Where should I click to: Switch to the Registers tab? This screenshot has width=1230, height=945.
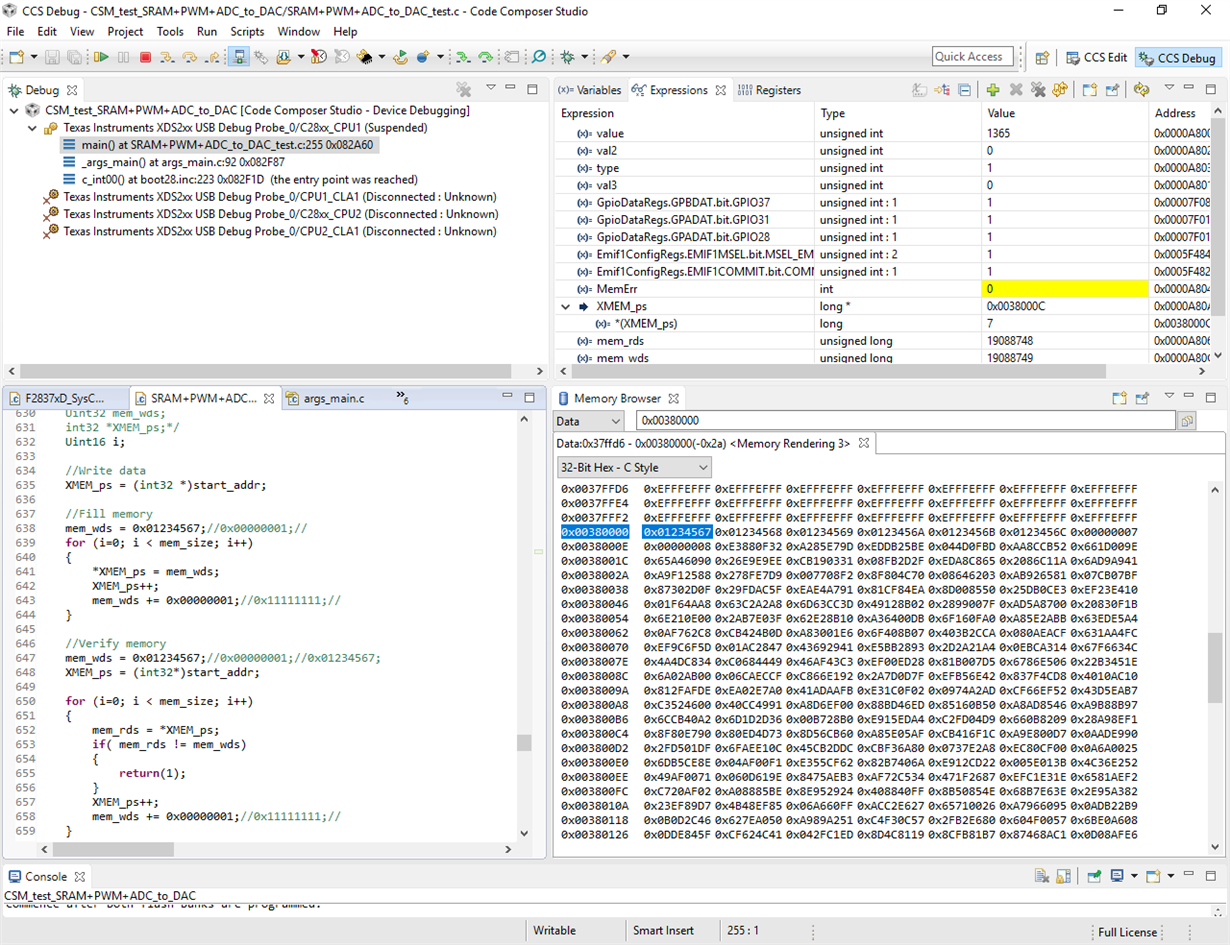(769, 90)
